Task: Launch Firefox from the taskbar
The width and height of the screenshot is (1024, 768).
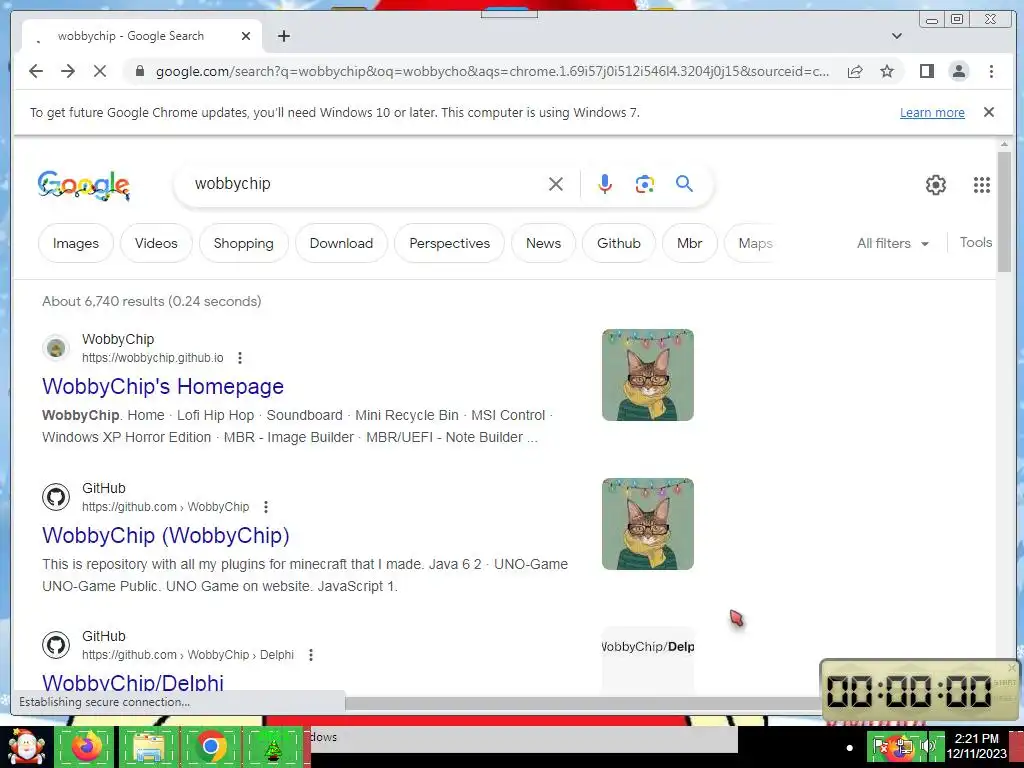Action: [87, 746]
